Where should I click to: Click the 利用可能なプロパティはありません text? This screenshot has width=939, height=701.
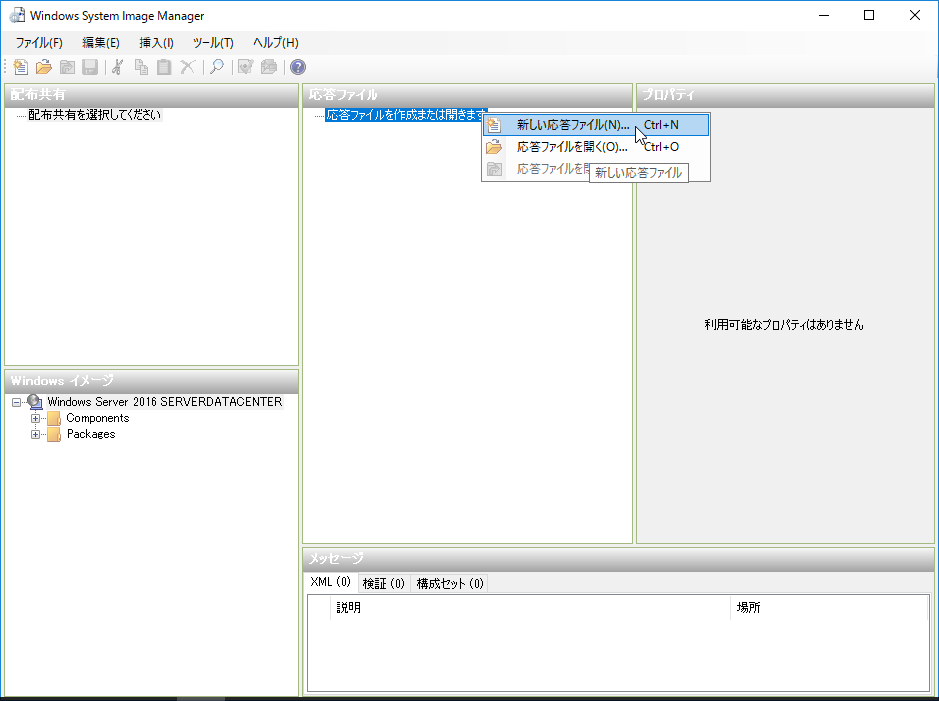pos(784,325)
